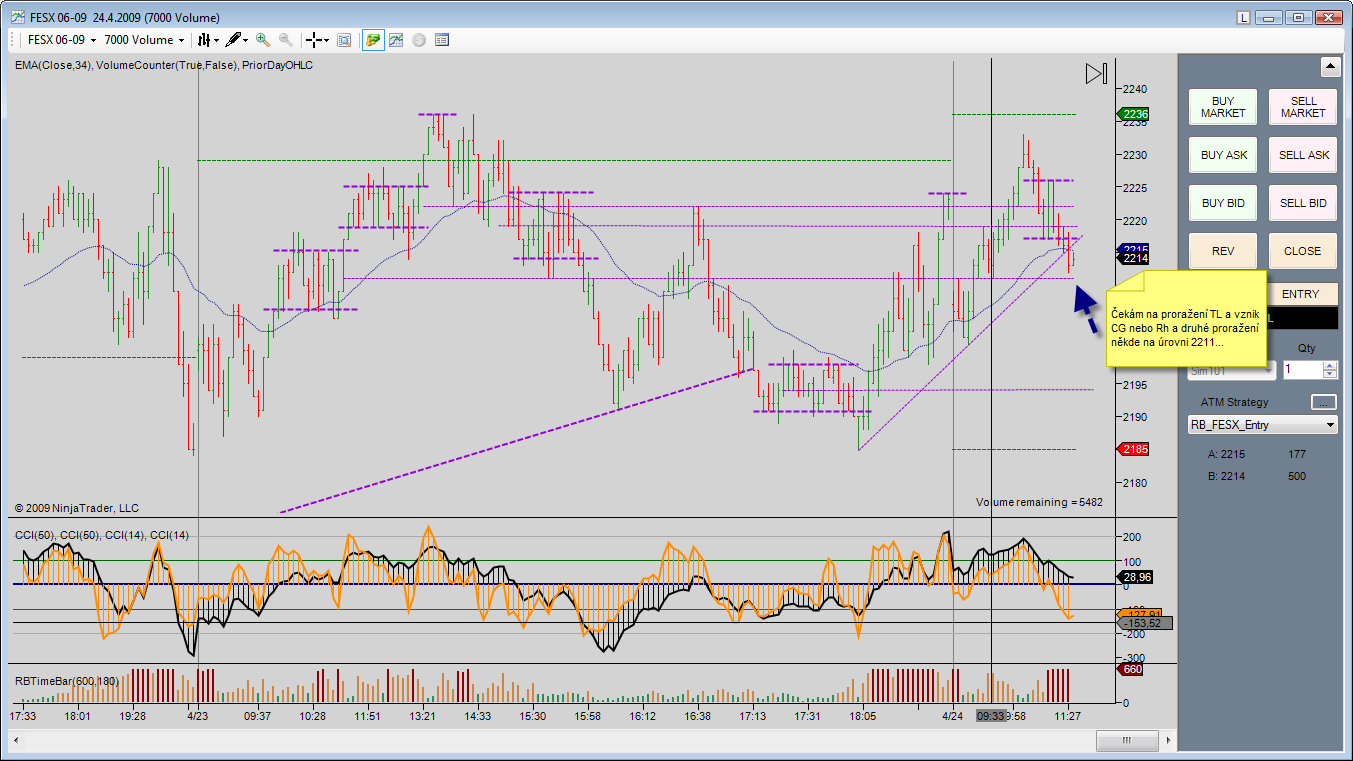Viewport: 1353px width, 761px height.
Task: Jump to latest bar with chart arrow icon
Action: coord(1096,74)
